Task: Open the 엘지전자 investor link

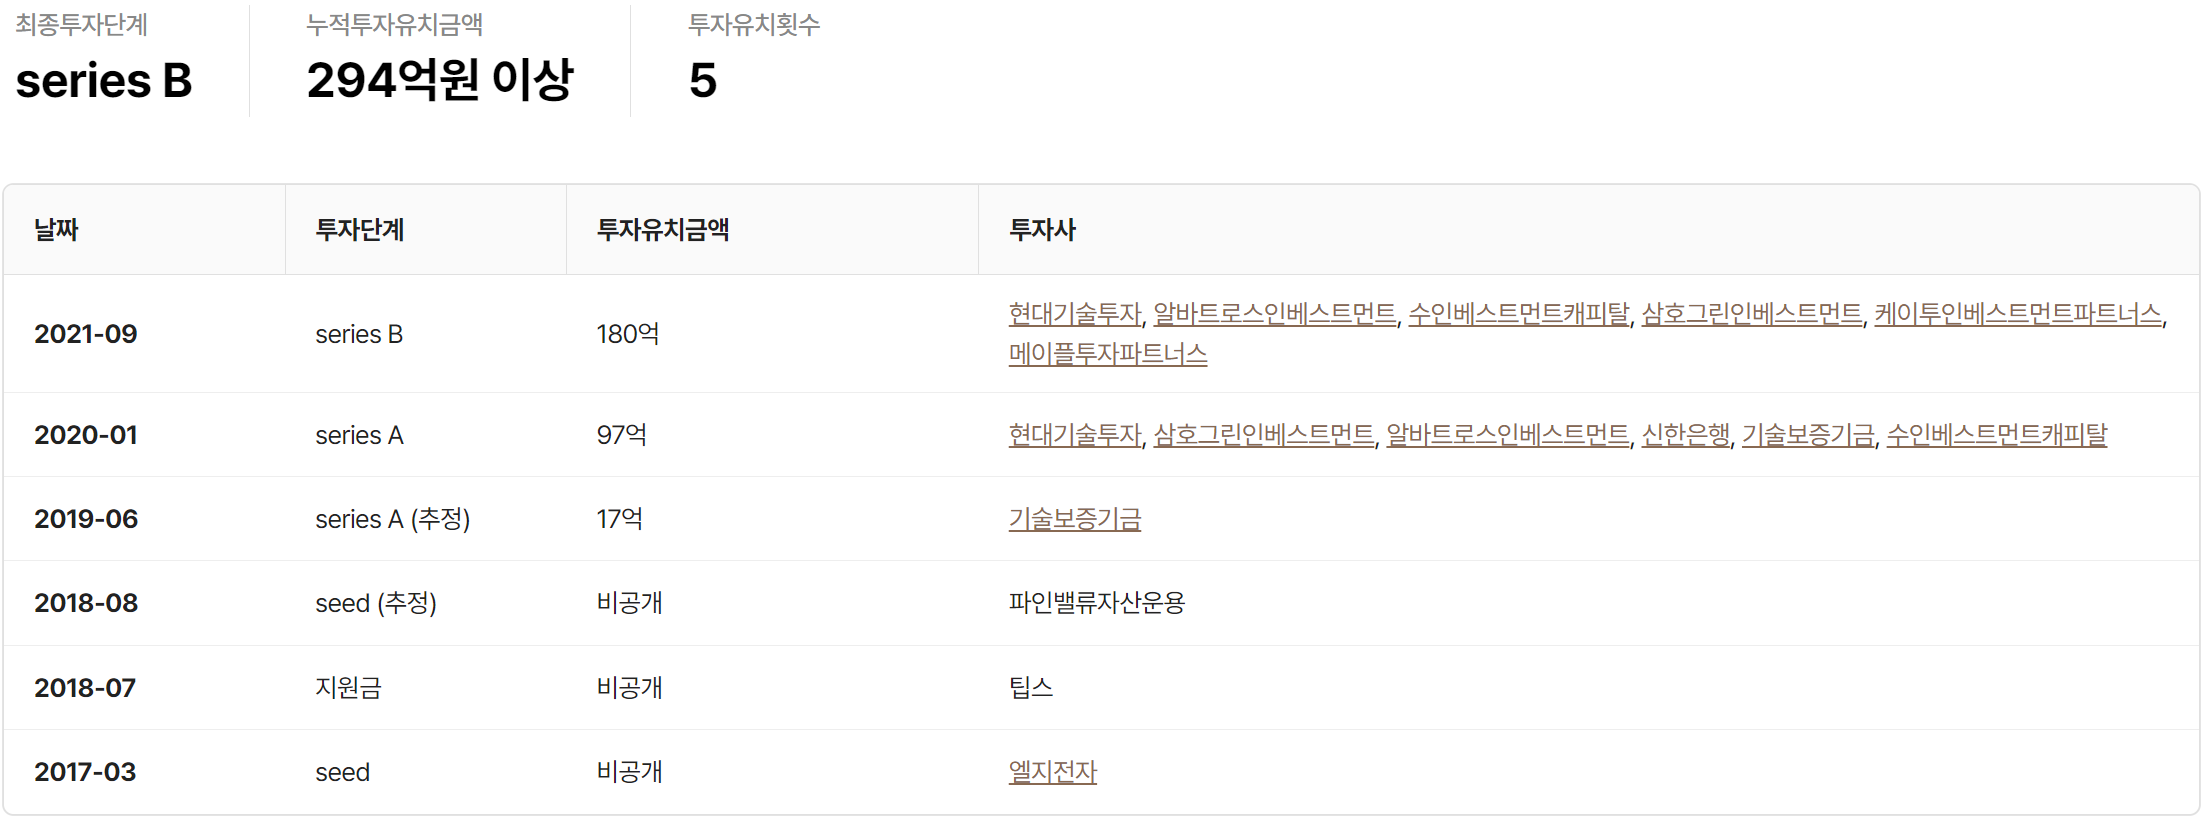Action: 1052,772
